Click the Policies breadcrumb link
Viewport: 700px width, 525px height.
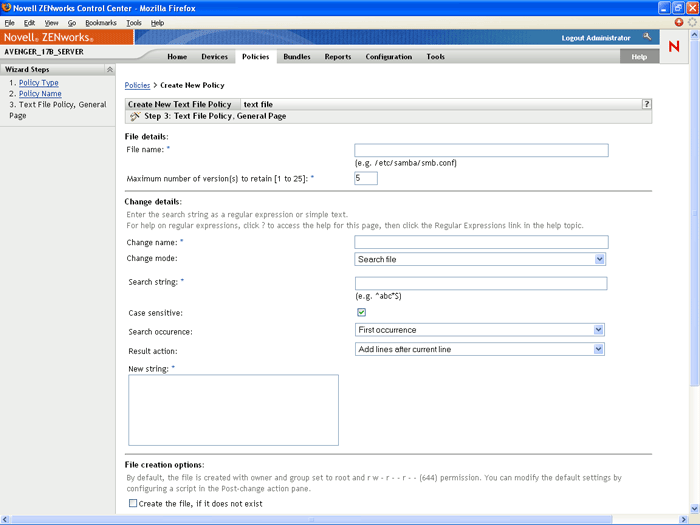pos(138,85)
